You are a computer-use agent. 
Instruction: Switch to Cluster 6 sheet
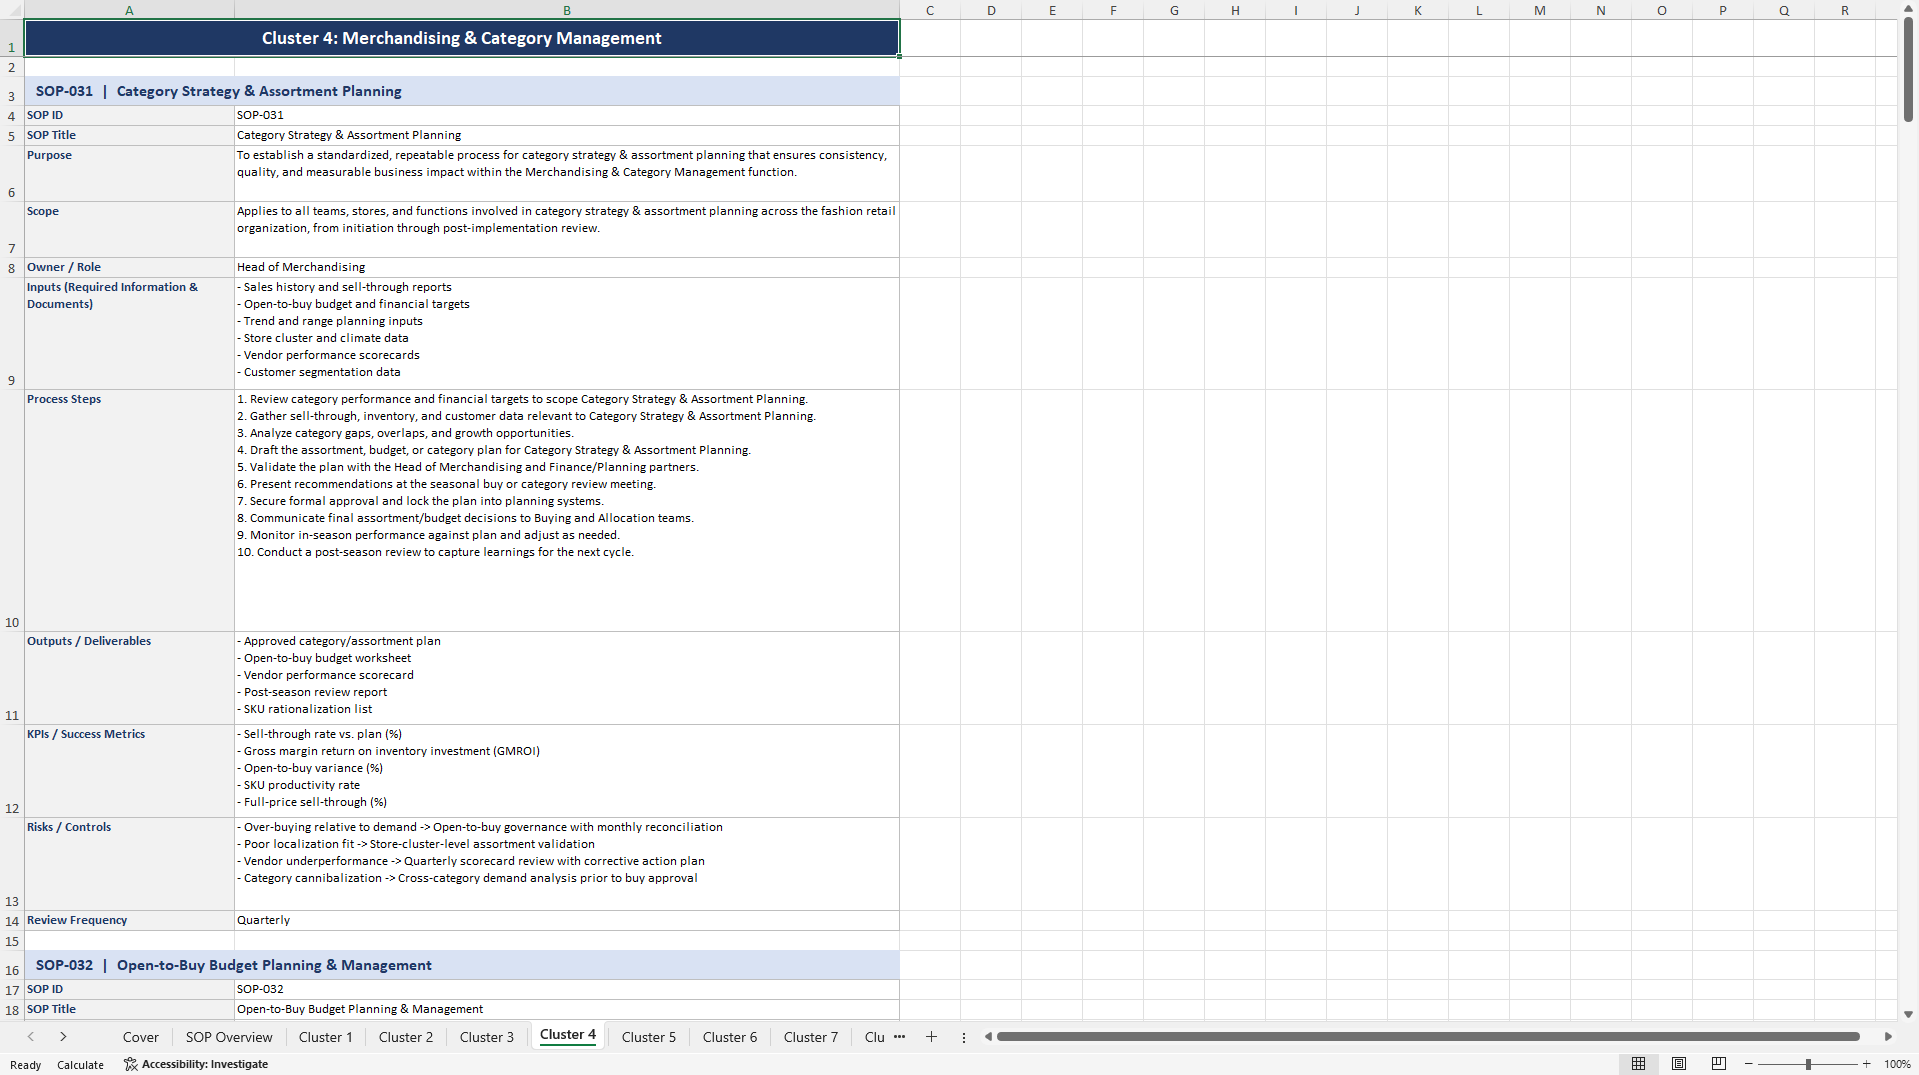(730, 1037)
